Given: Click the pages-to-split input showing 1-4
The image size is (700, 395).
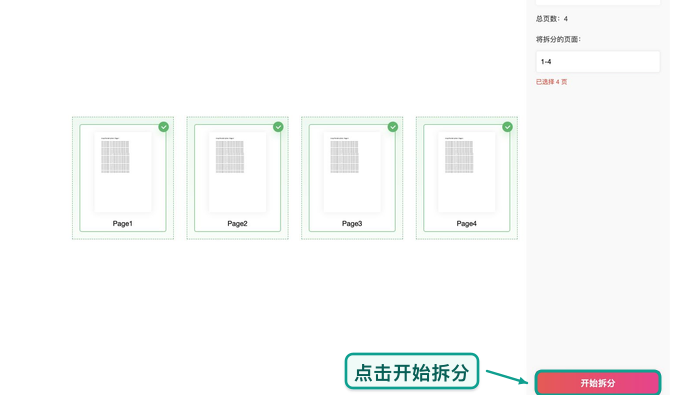Looking at the screenshot, I should click(598, 62).
